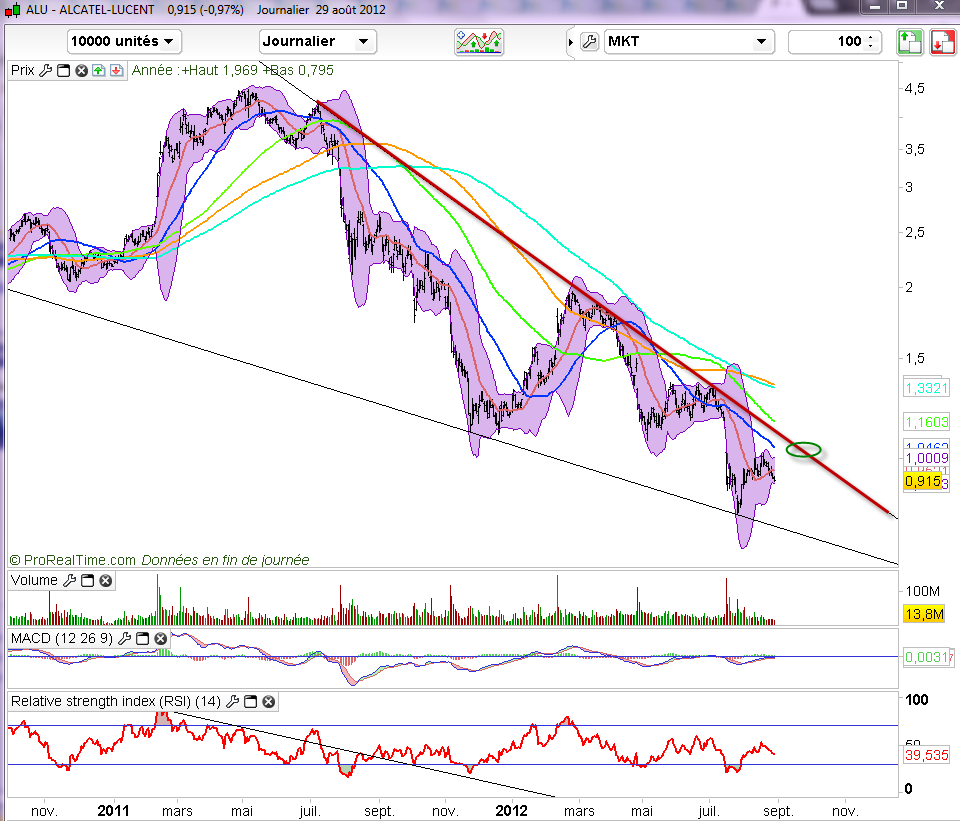The image size is (960, 821).
Task: Click the quantity stepper arrows beside 100
Action: [x=871, y=42]
